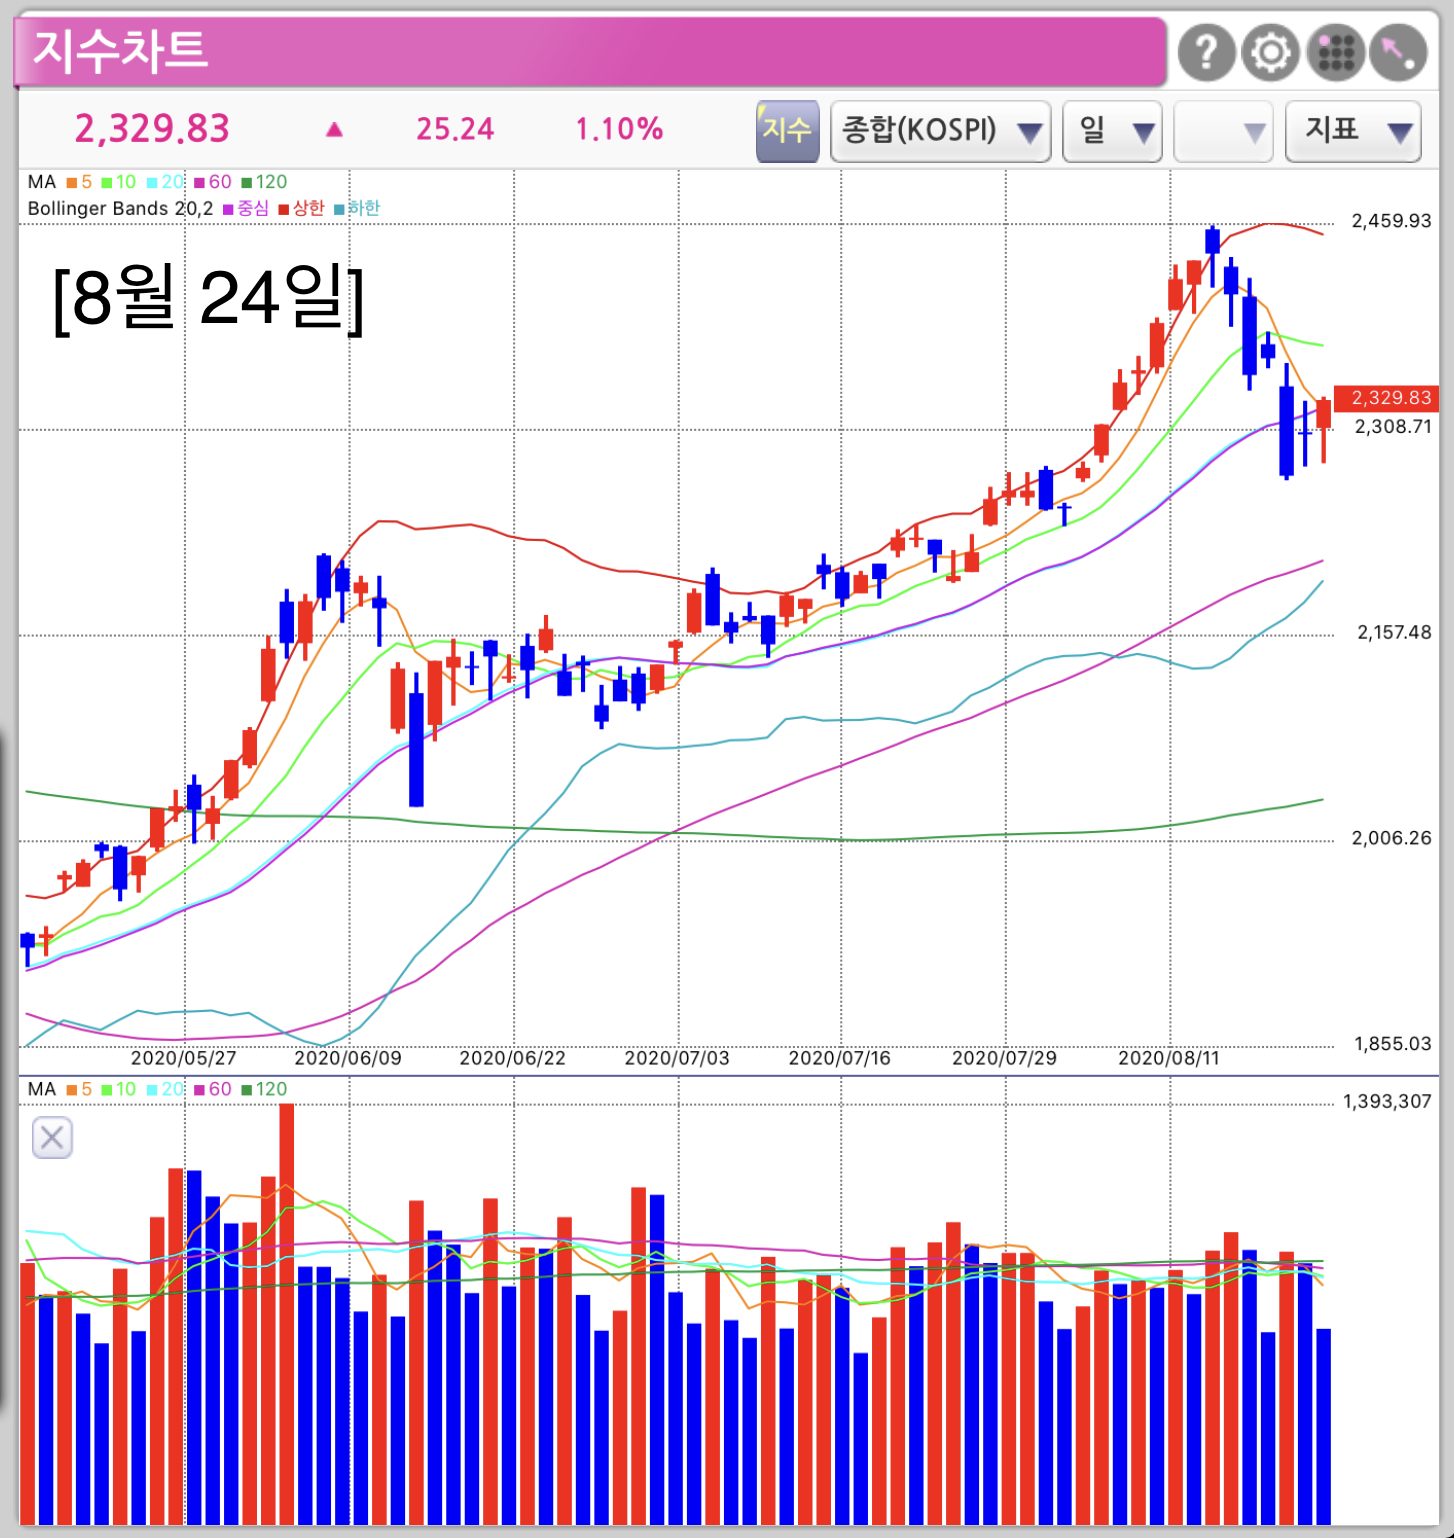Screen dimensions: 1454x1538
Task: Click the last red candlestick on the chart
Action: 1324,430
